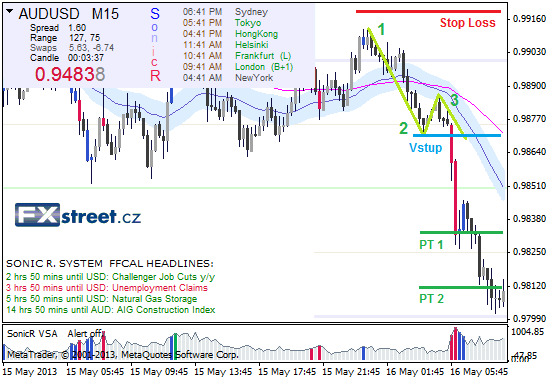Click the red R of Sonic R
This screenshot has height=380, width=550.
pos(155,75)
